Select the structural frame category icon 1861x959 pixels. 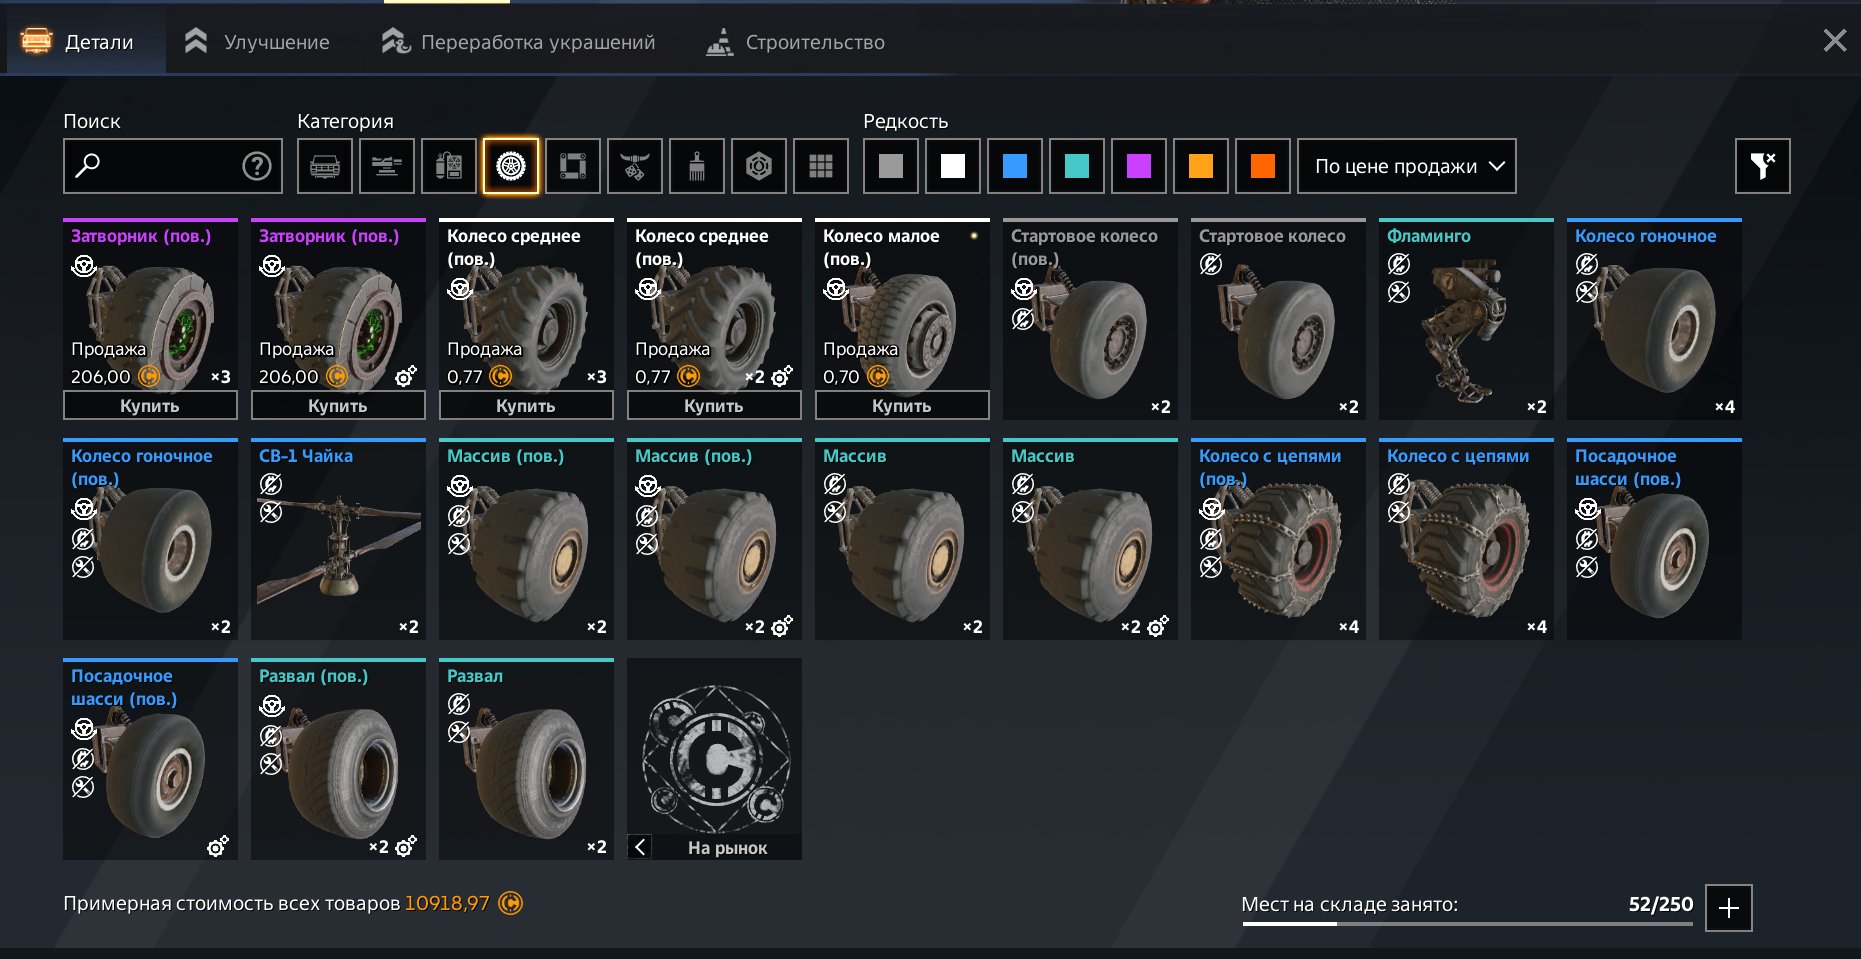(x=573, y=166)
